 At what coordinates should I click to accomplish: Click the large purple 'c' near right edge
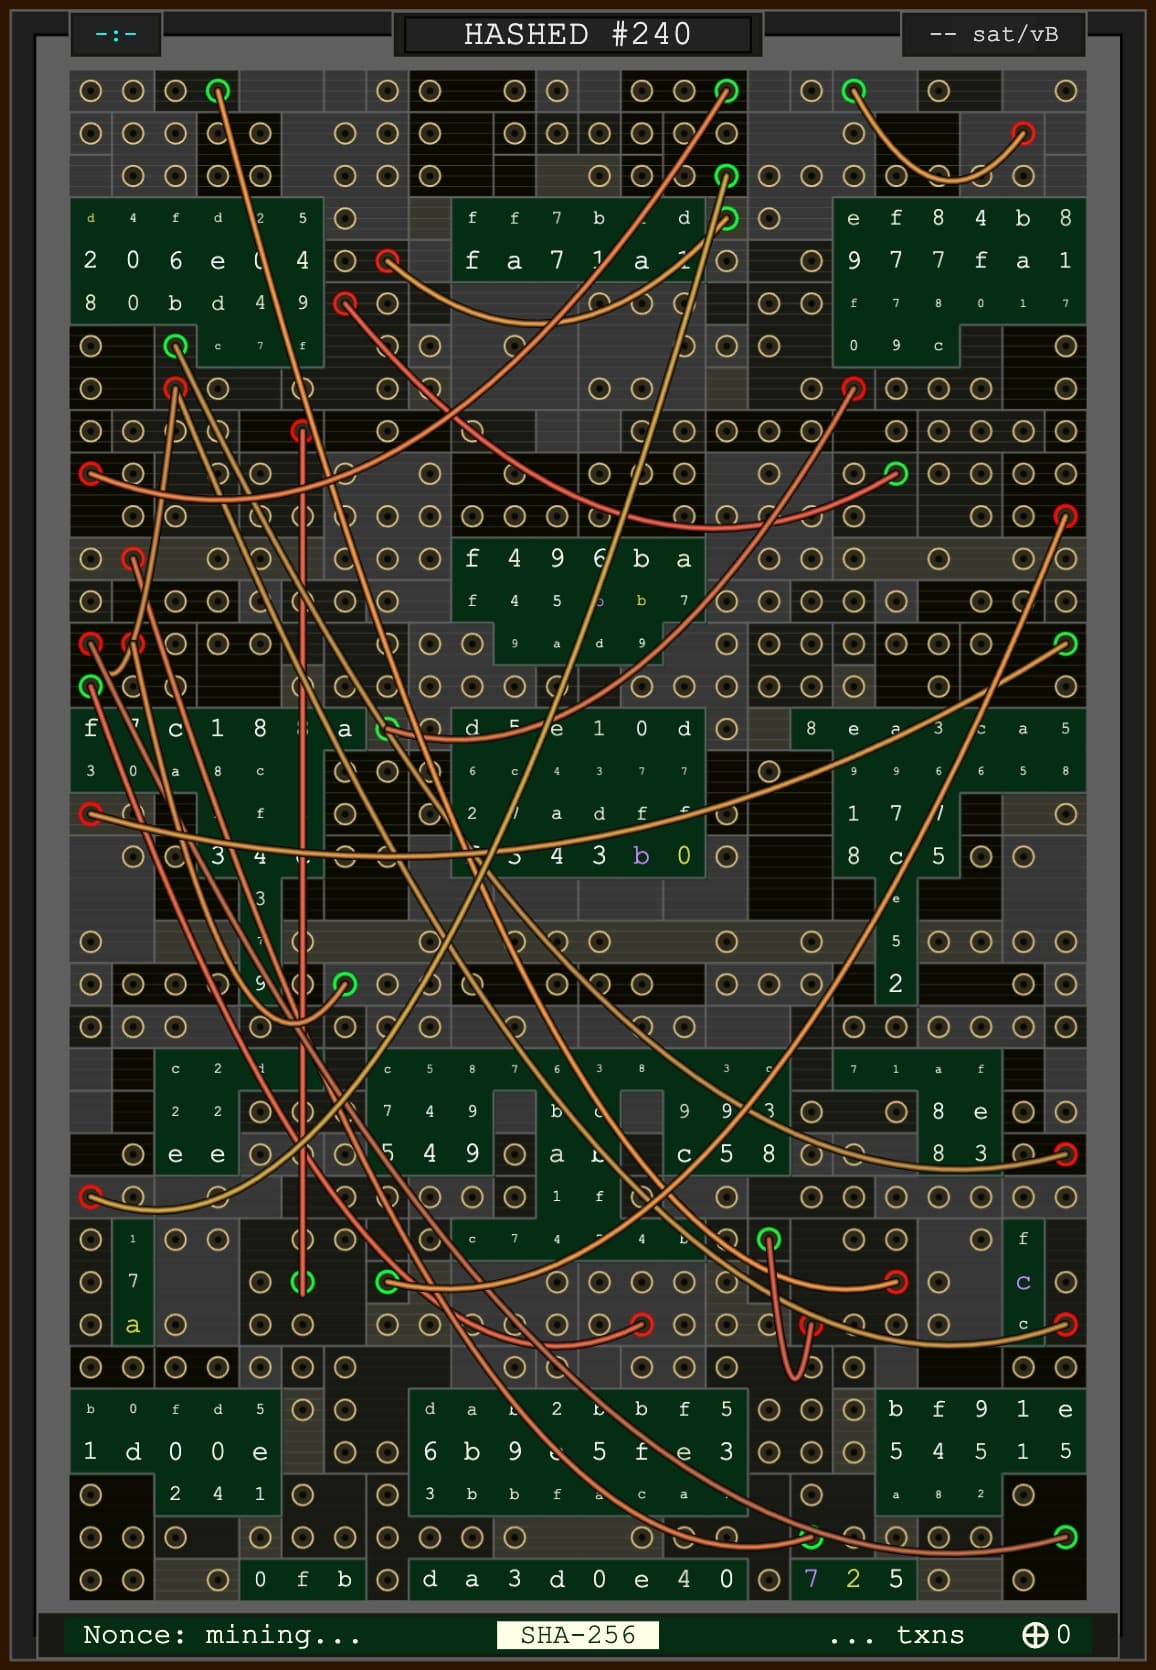[1023, 1282]
